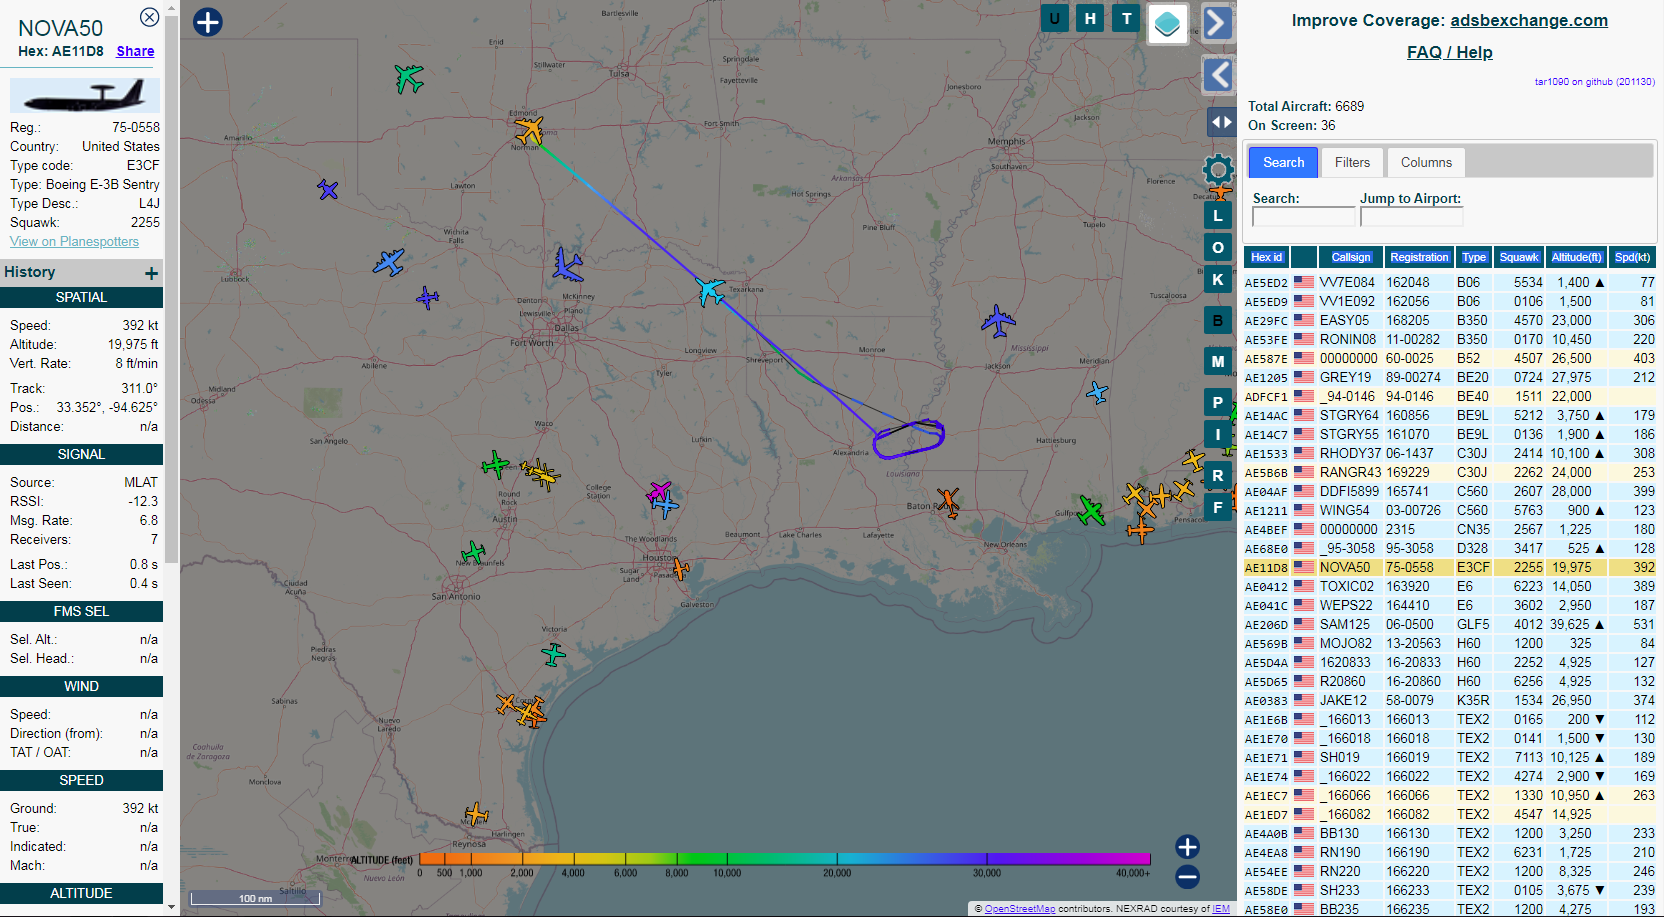
Task: Open the tar1090 on github link
Action: click(1594, 82)
